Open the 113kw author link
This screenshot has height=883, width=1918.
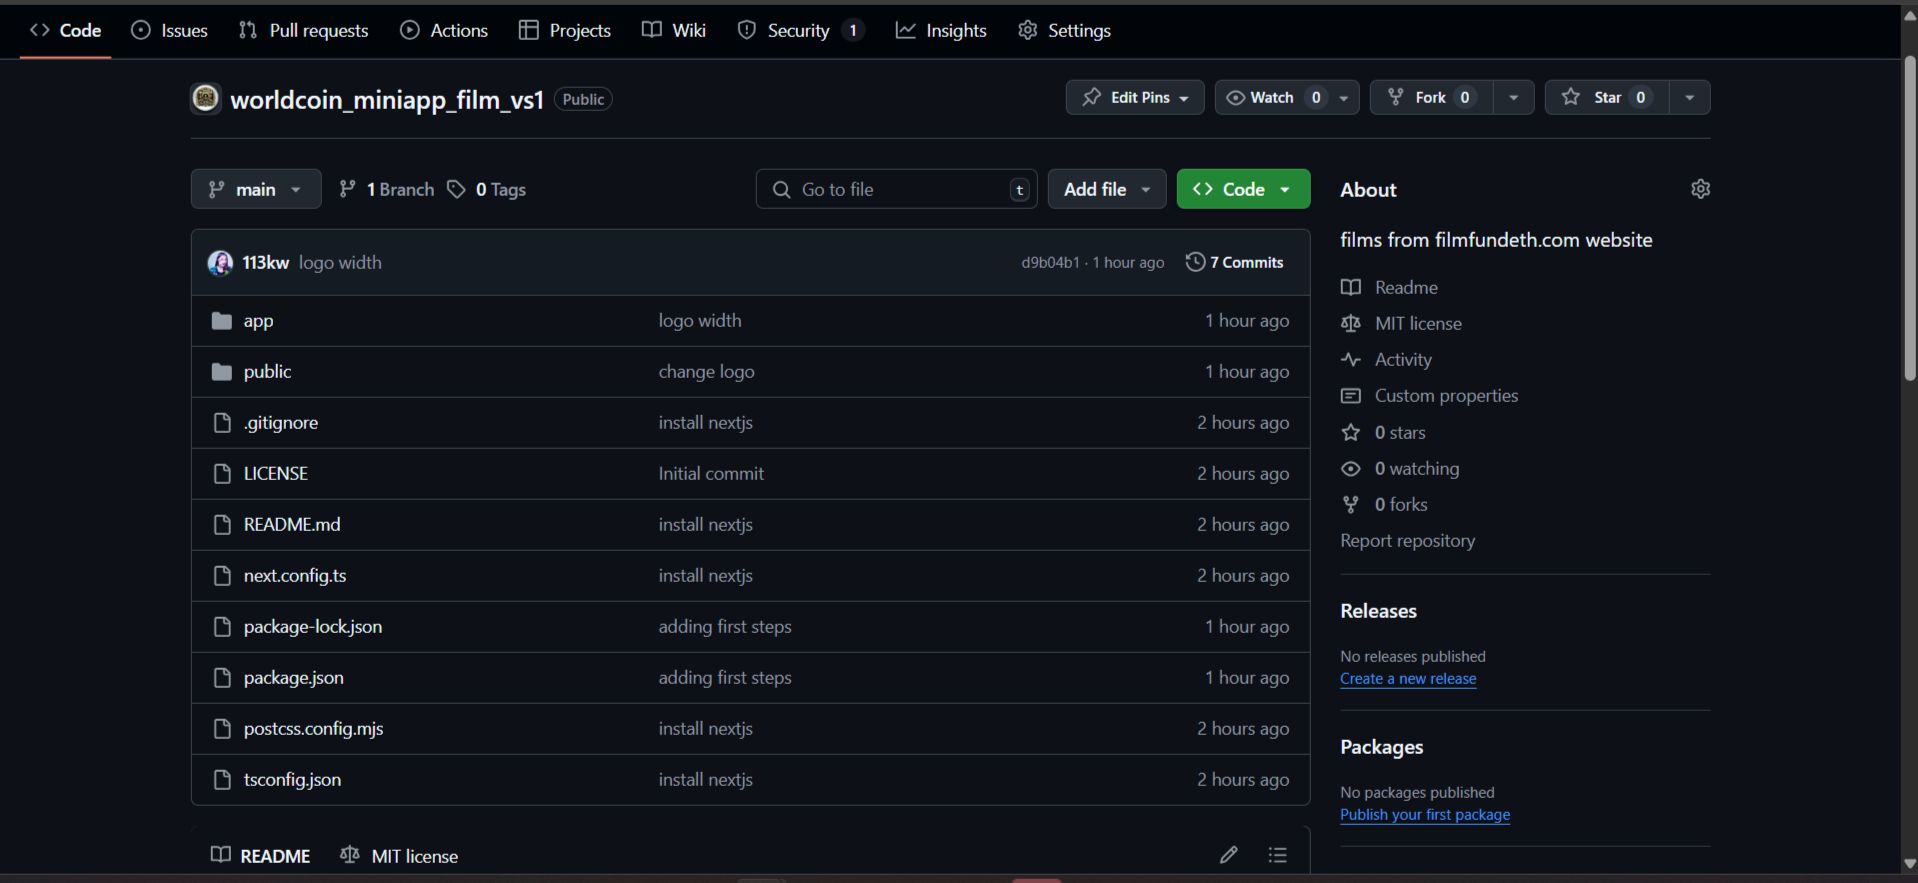tap(266, 263)
